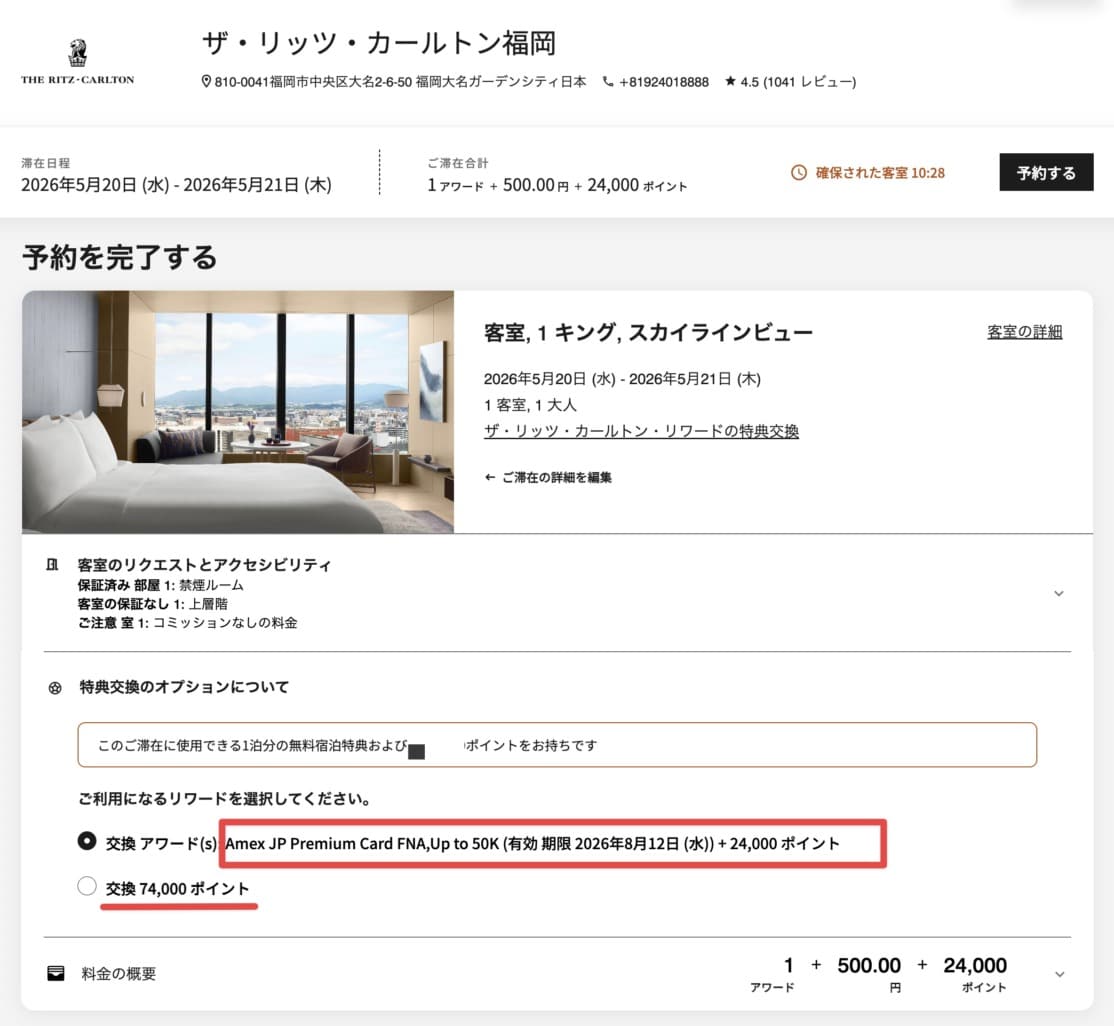This screenshot has width=1114, height=1026.
Task: Click the back arrow beside ご滞在の詳細を編集
Action: tap(488, 478)
